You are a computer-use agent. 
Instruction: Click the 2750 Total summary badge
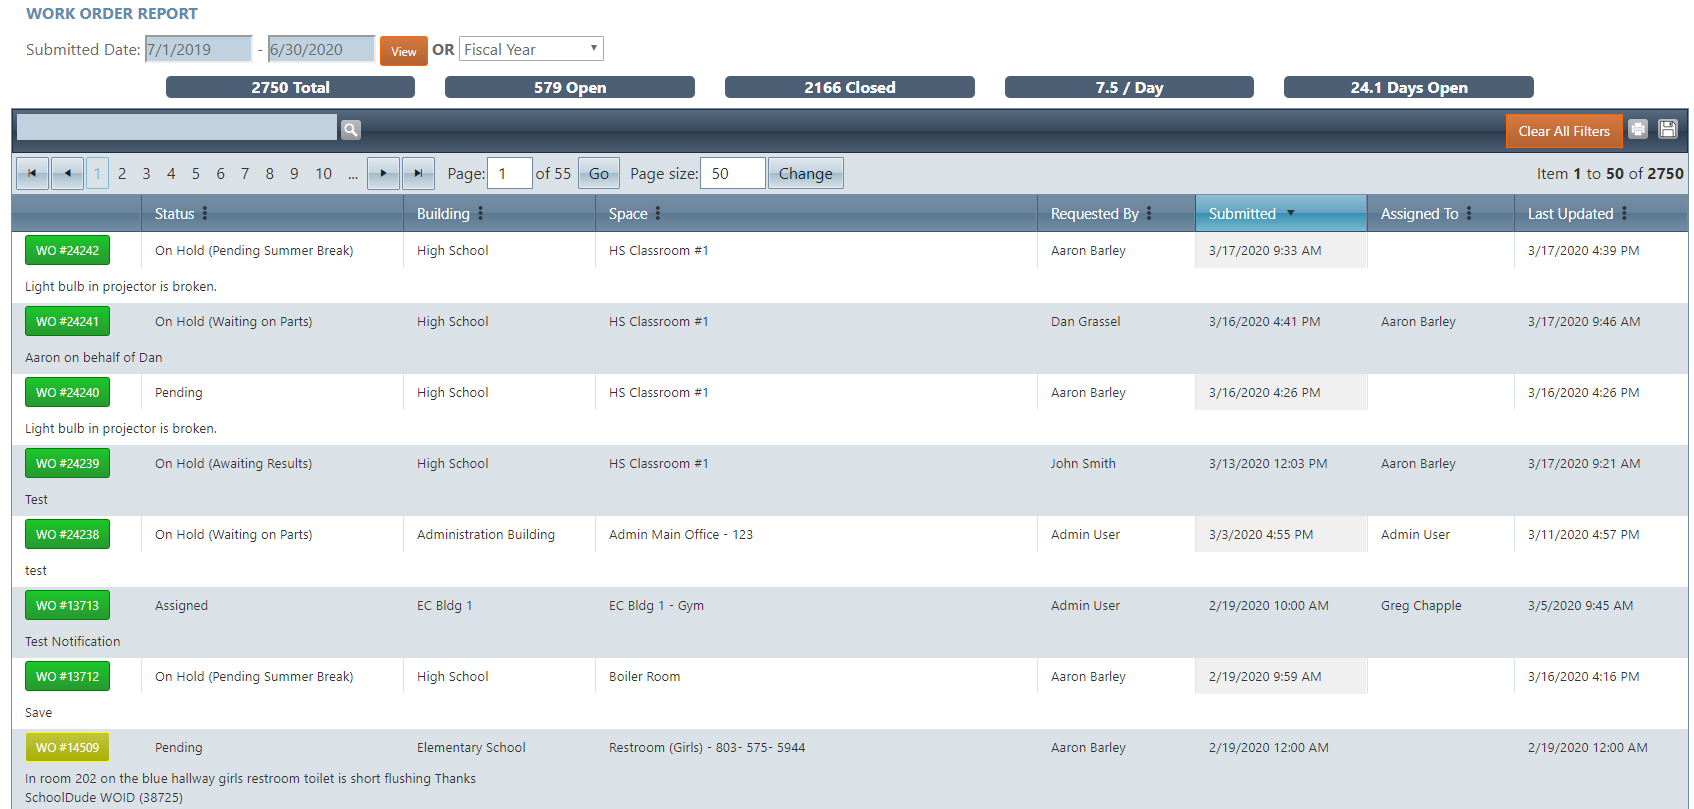pyautogui.click(x=290, y=87)
